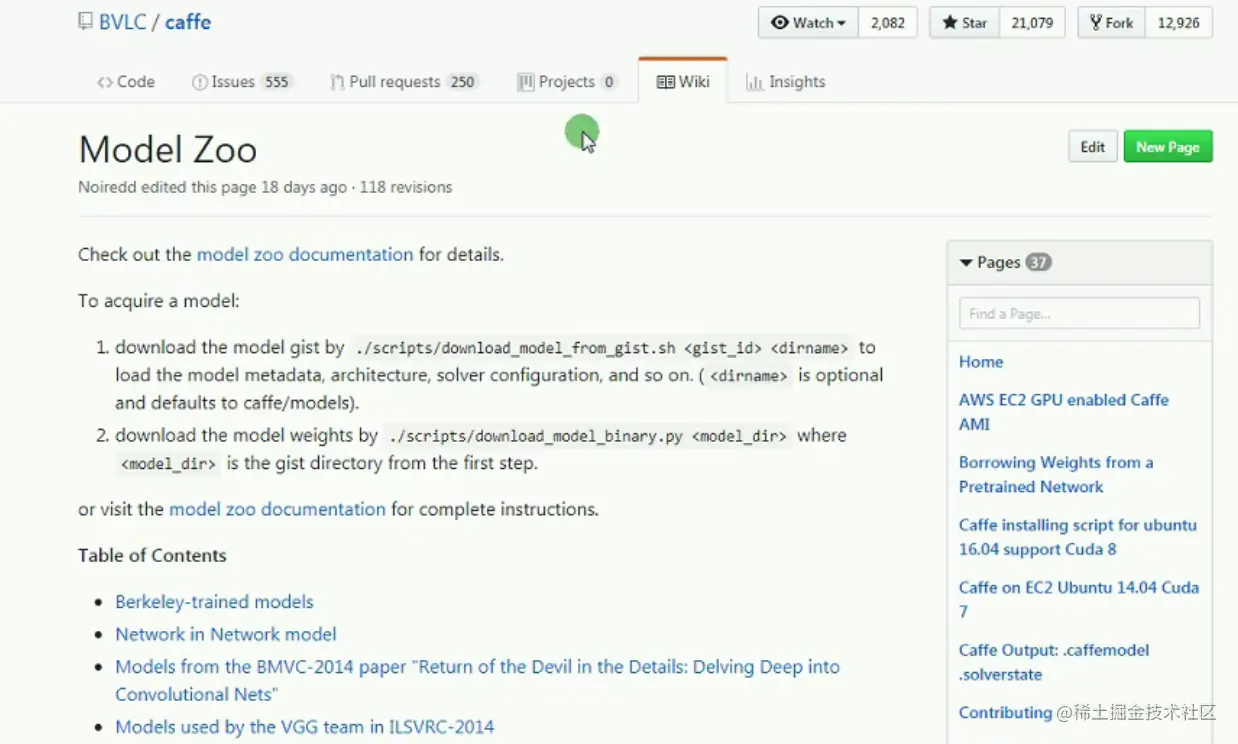Click the Wiki book icon
This screenshot has height=744, width=1238.
[x=665, y=82]
